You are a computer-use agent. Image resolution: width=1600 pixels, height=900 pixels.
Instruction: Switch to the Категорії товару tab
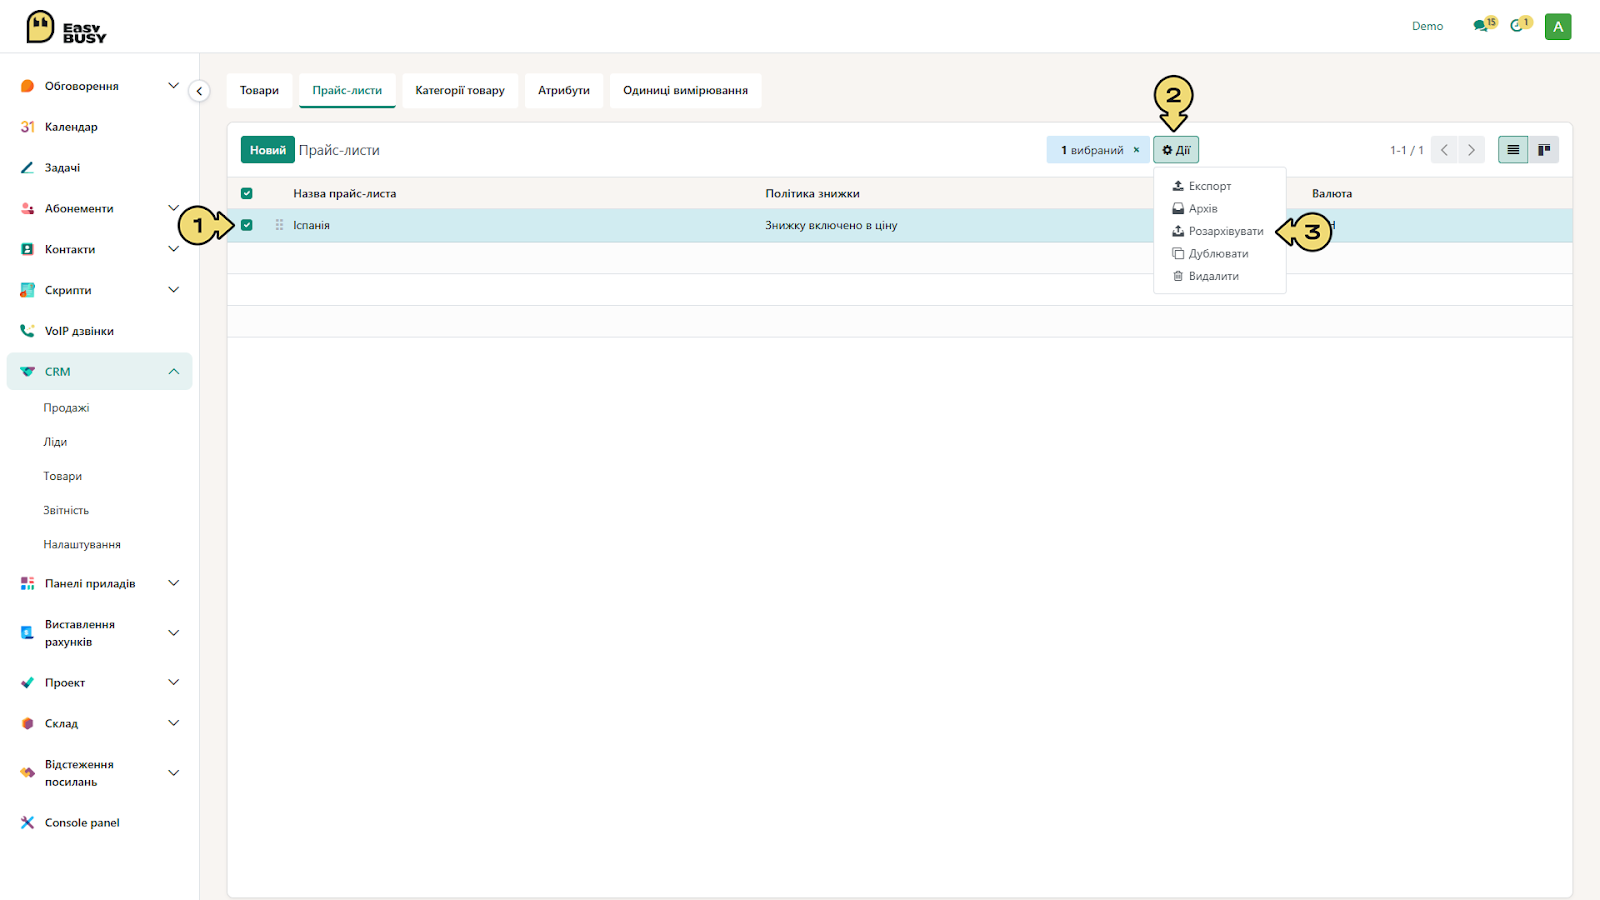tap(460, 90)
